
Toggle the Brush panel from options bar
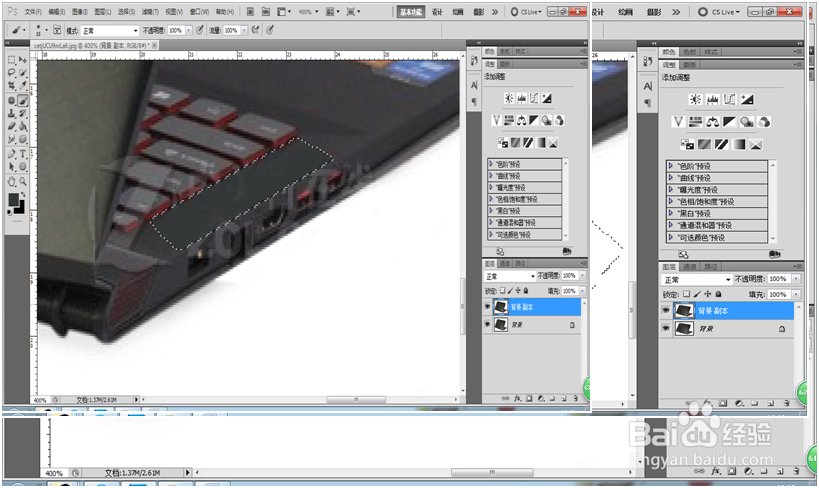click(57, 30)
